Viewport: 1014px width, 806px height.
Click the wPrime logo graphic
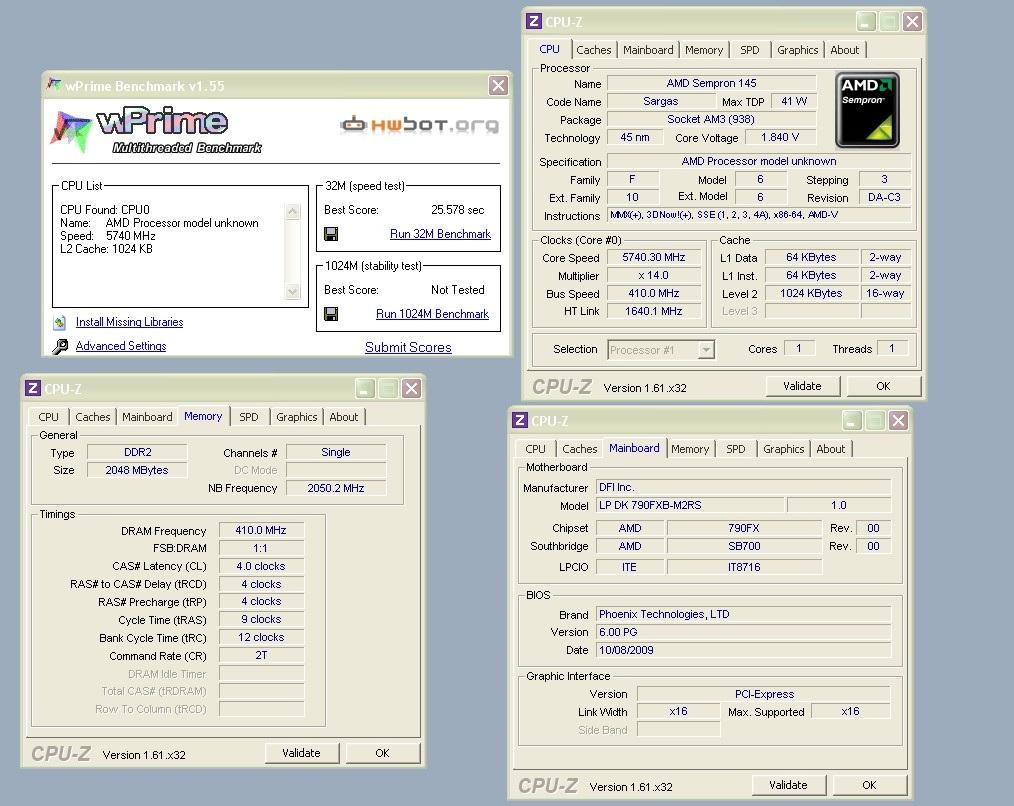point(157,131)
